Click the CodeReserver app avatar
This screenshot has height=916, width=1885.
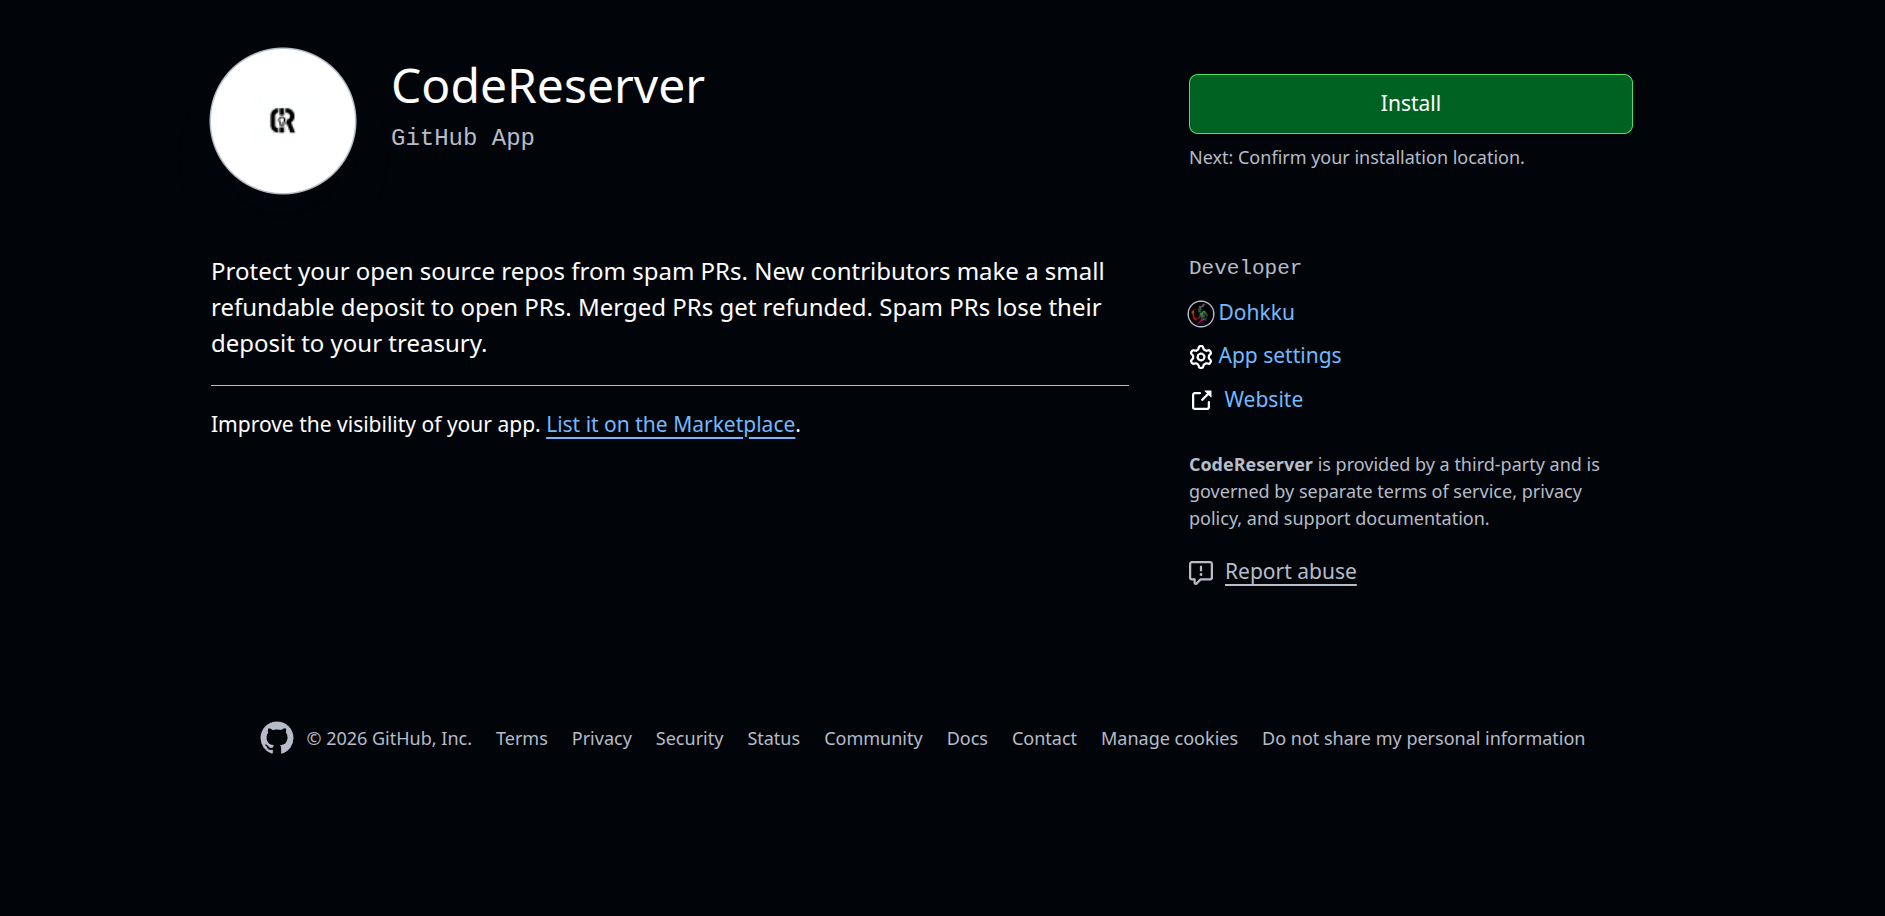click(283, 120)
